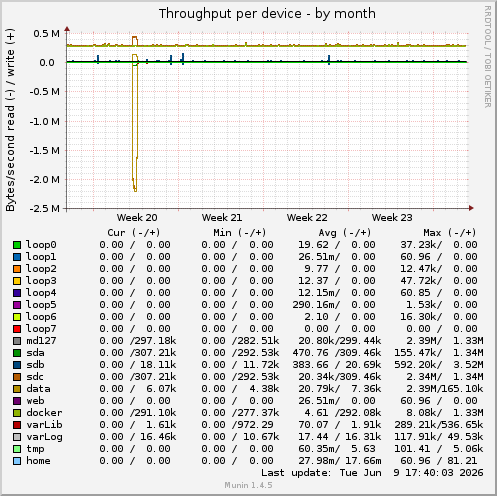This screenshot has height=496, width=497.
Task: Click the '-1.0 M' y-axis tick label
Action: (44, 122)
